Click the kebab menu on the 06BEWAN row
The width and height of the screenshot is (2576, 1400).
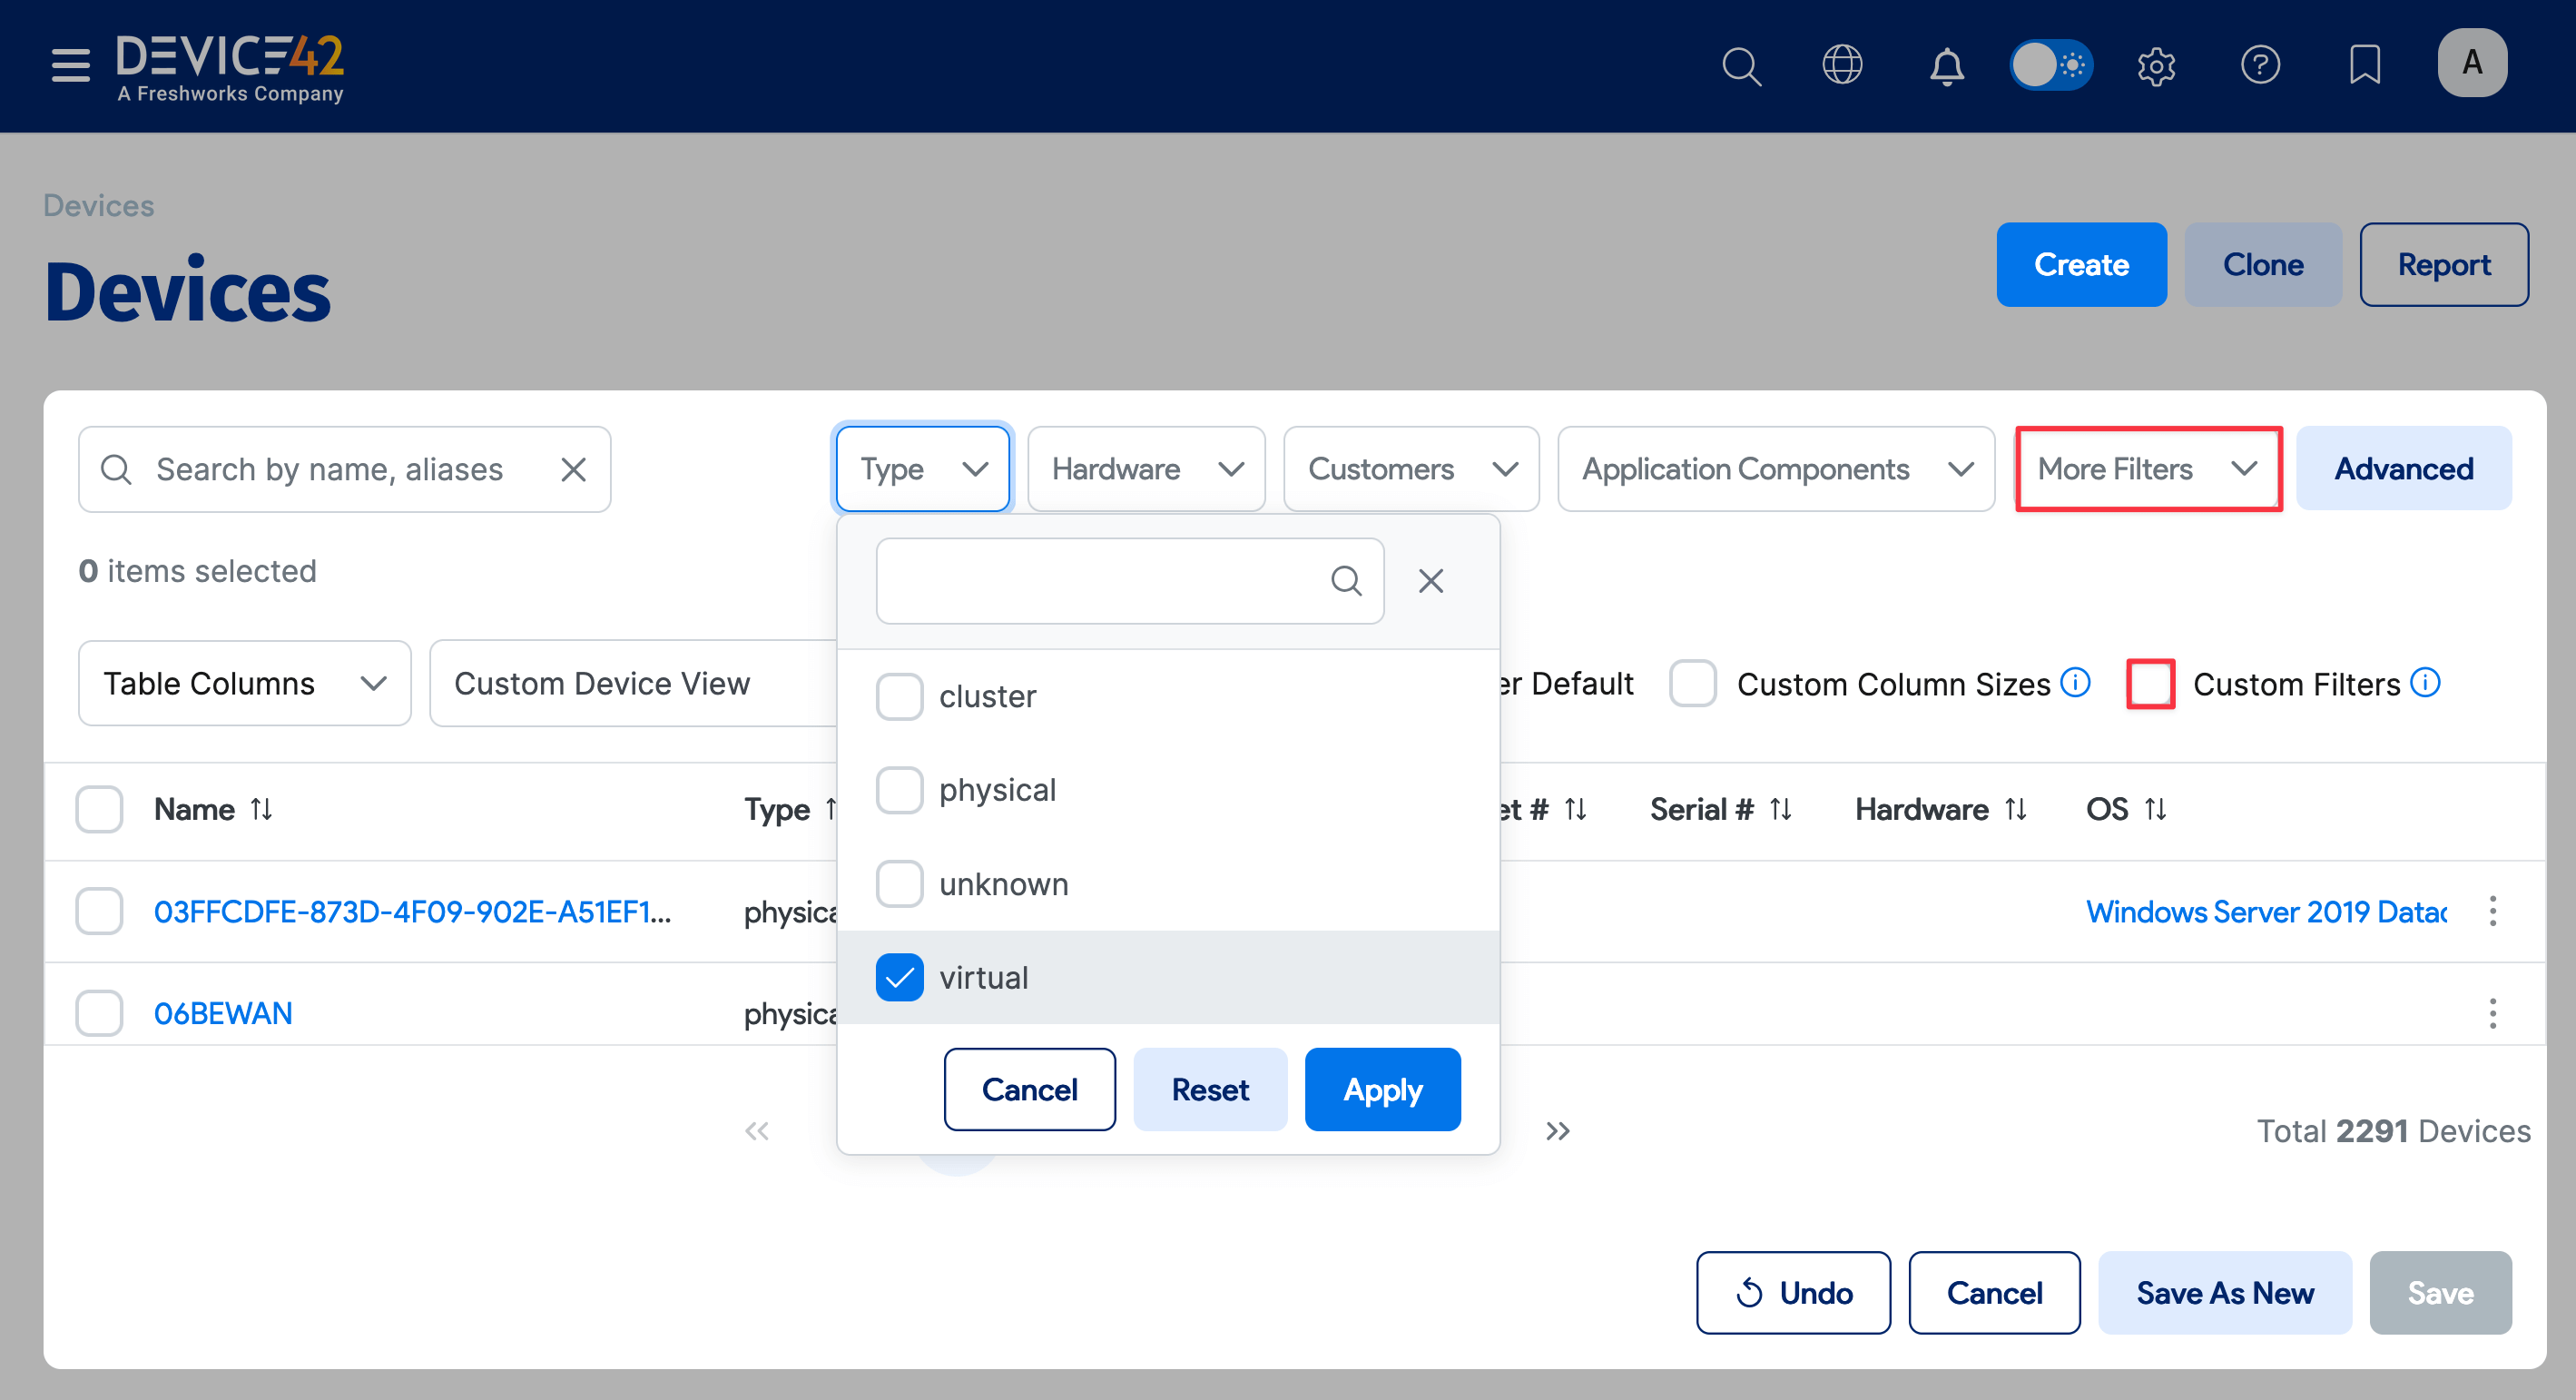(2492, 1013)
